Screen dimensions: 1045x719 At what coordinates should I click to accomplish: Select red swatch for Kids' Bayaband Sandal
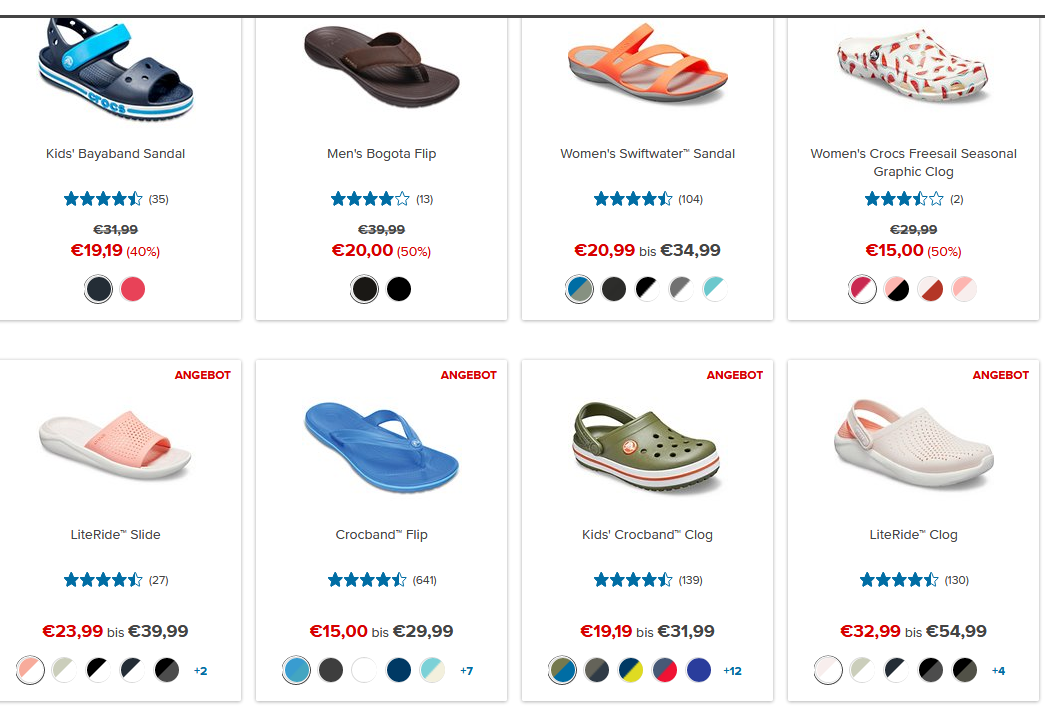[x=133, y=289]
